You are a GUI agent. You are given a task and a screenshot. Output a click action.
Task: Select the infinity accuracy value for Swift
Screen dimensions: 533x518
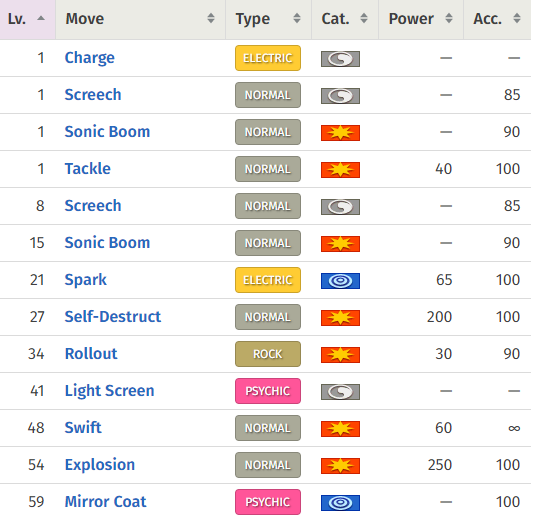[x=514, y=429]
